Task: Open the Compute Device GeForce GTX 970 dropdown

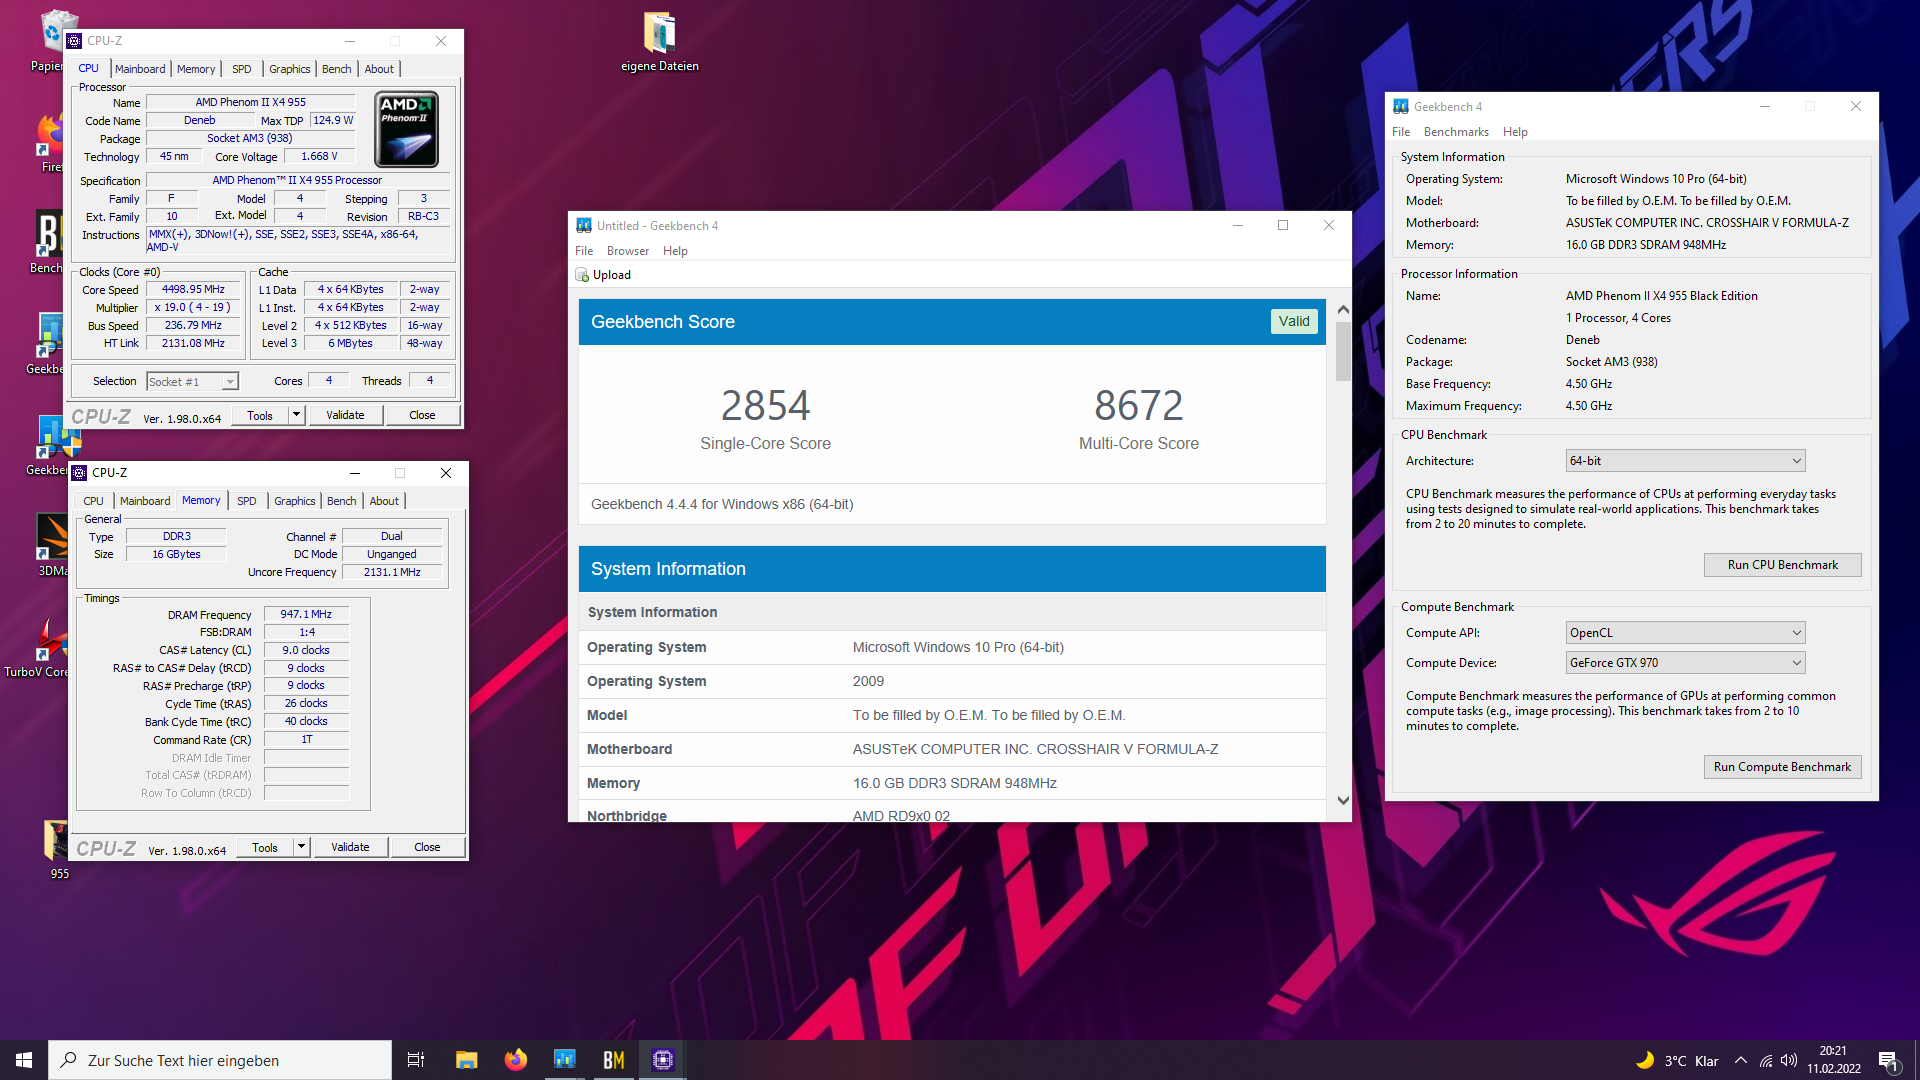Action: click(1685, 663)
